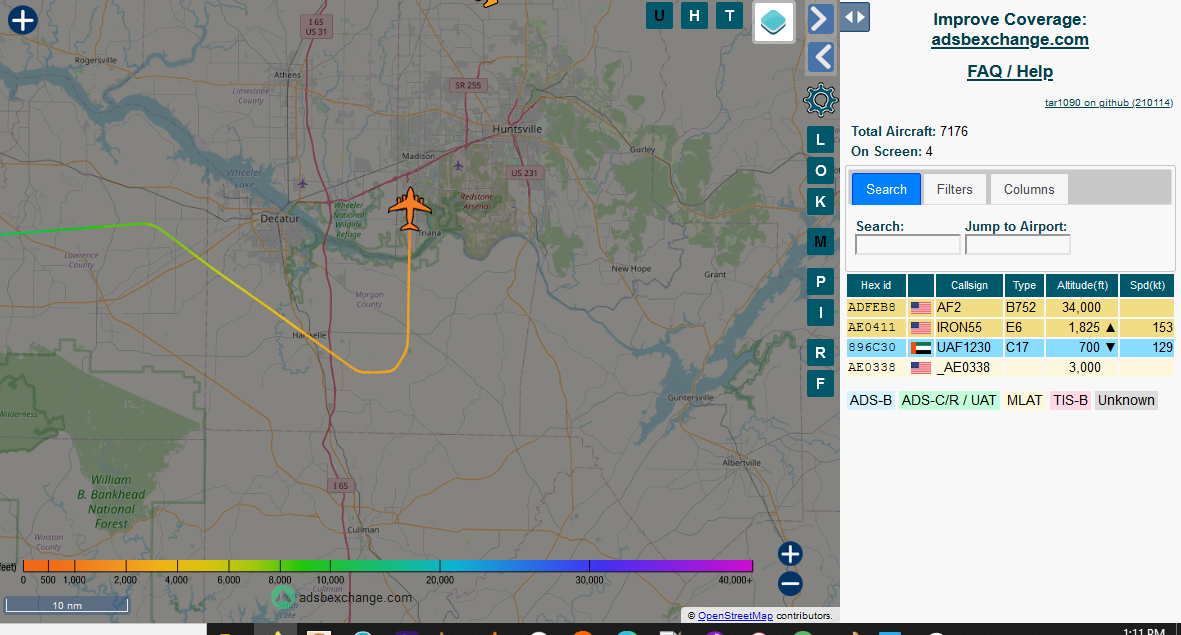Click the ADS-C/R / UAT legend label

(949, 400)
